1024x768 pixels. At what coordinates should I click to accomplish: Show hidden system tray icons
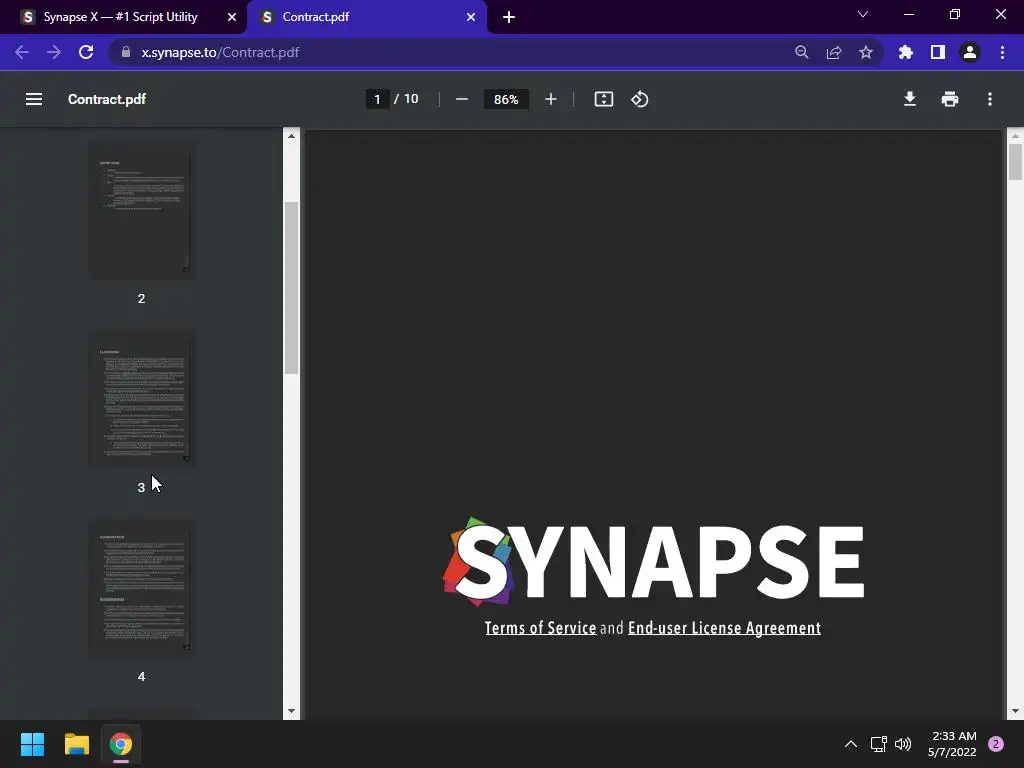pyautogui.click(x=850, y=744)
